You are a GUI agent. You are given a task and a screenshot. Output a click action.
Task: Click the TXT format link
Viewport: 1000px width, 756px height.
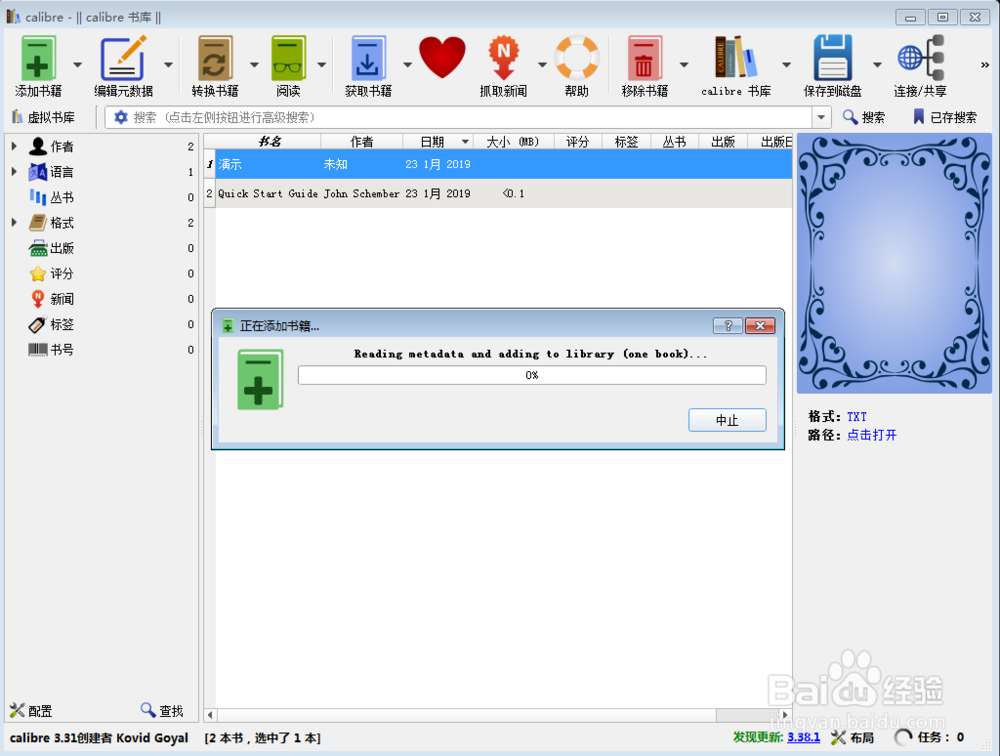(x=857, y=417)
